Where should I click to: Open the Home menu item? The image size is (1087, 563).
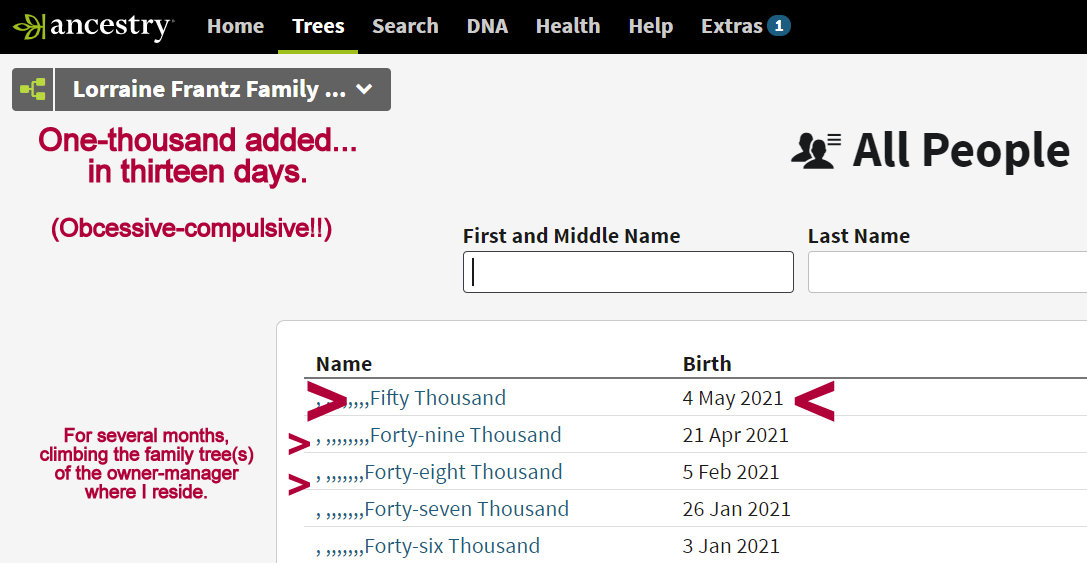pyautogui.click(x=235, y=26)
